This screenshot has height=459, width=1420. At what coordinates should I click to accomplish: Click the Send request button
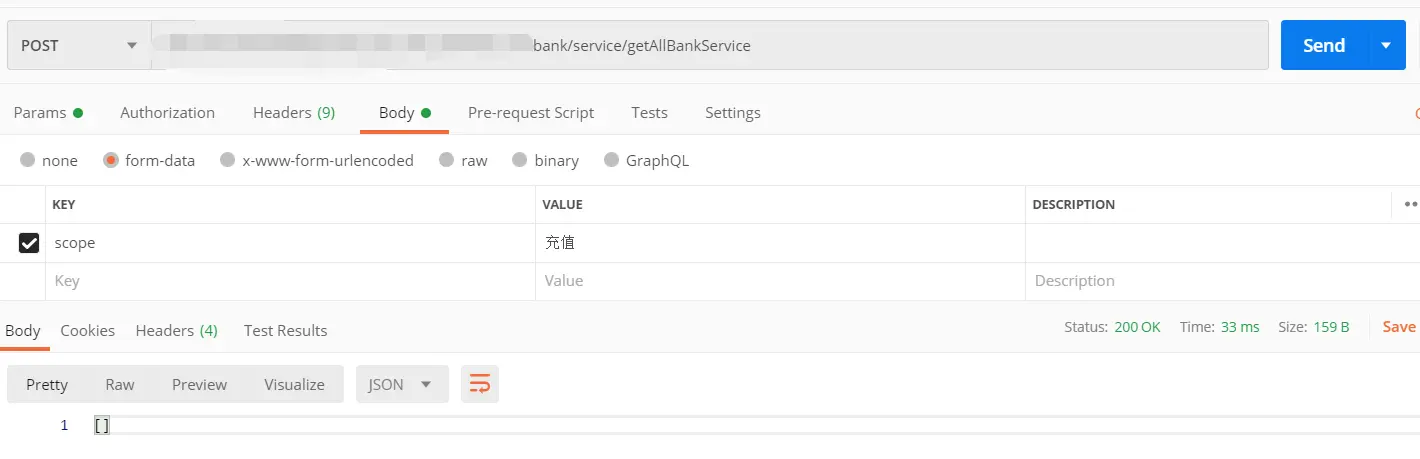click(1323, 46)
